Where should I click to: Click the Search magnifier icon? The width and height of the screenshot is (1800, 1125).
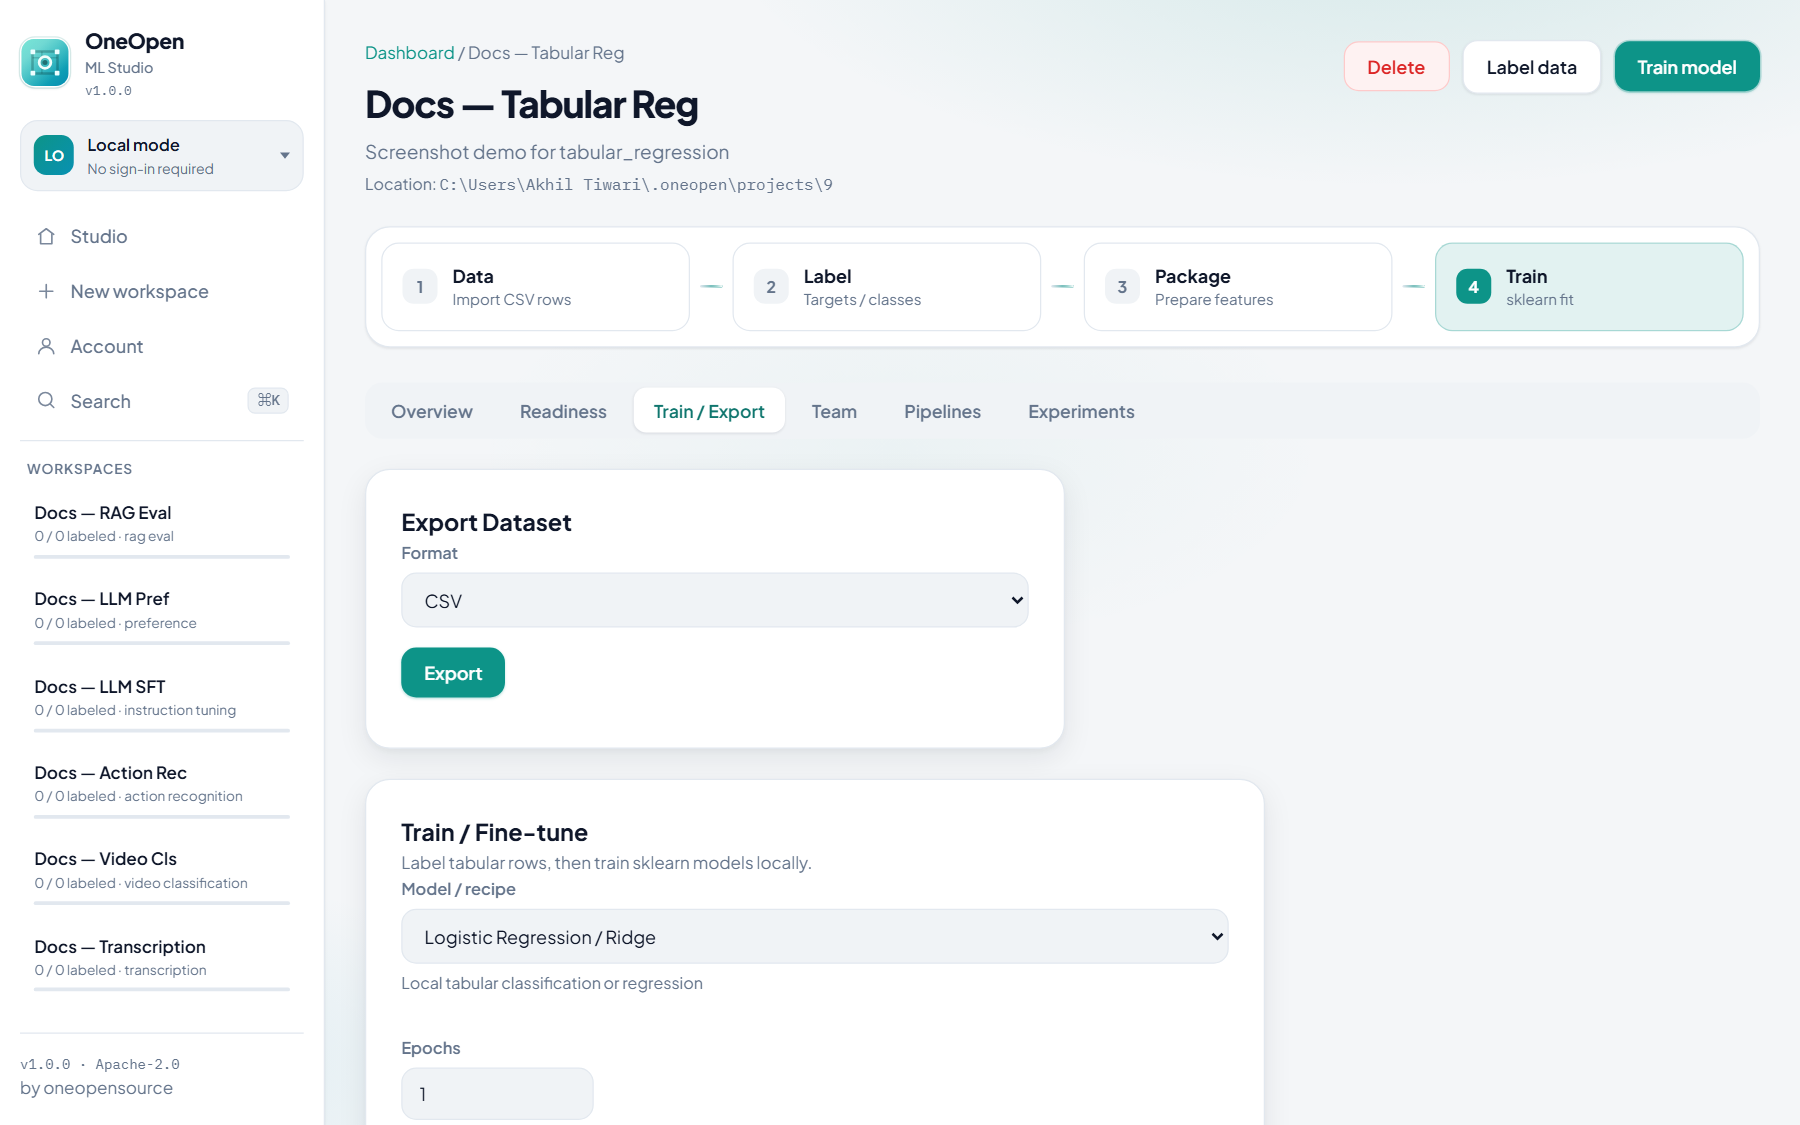(46, 401)
